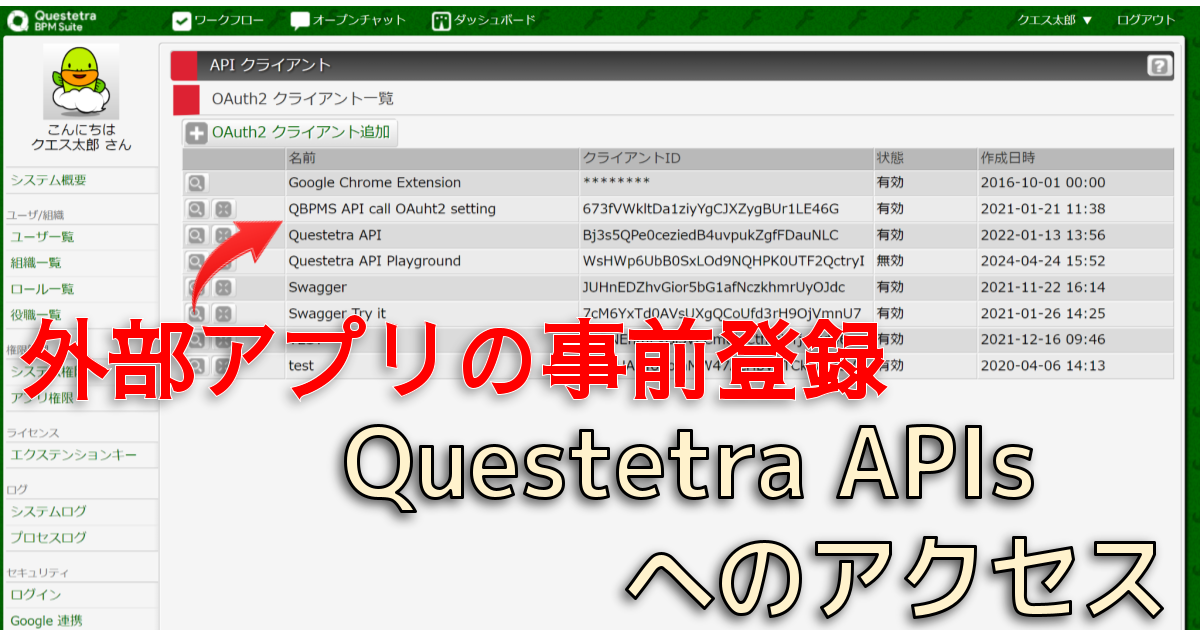Click the クエス太郎 avatar image
This screenshot has height=630, width=1200.
pos(81,81)
